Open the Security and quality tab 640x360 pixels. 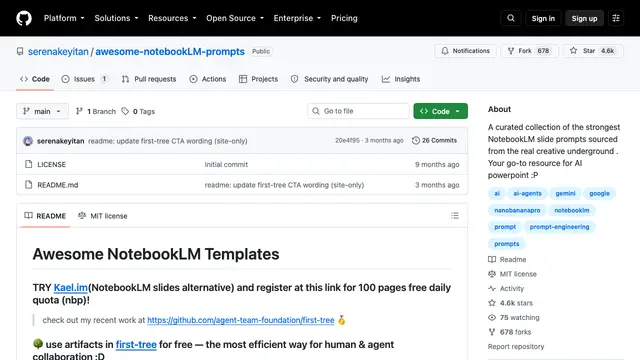(x=329, y=79)
